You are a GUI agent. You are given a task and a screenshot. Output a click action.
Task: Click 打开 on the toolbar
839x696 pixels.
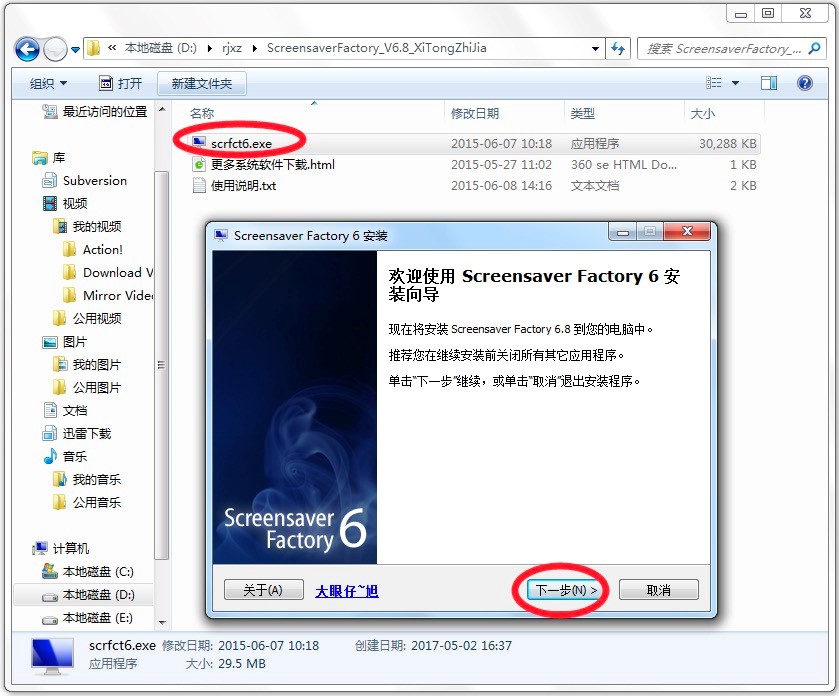coord(121,84)
